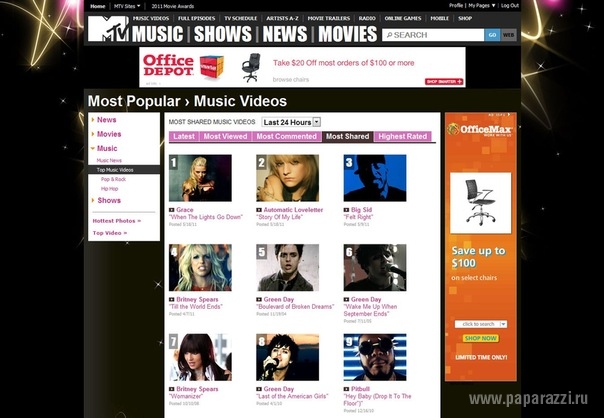Click the video icon beside Pitbull
Screen dimensions: 604x418
click(x=346, y=389)
